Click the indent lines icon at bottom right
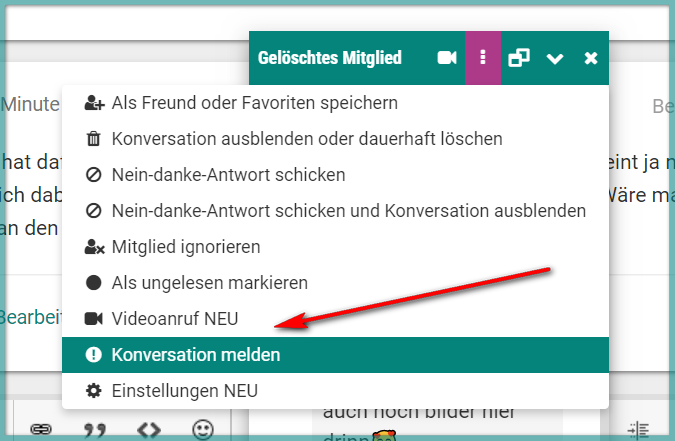675x441 pixels. (x=638, y=430)
